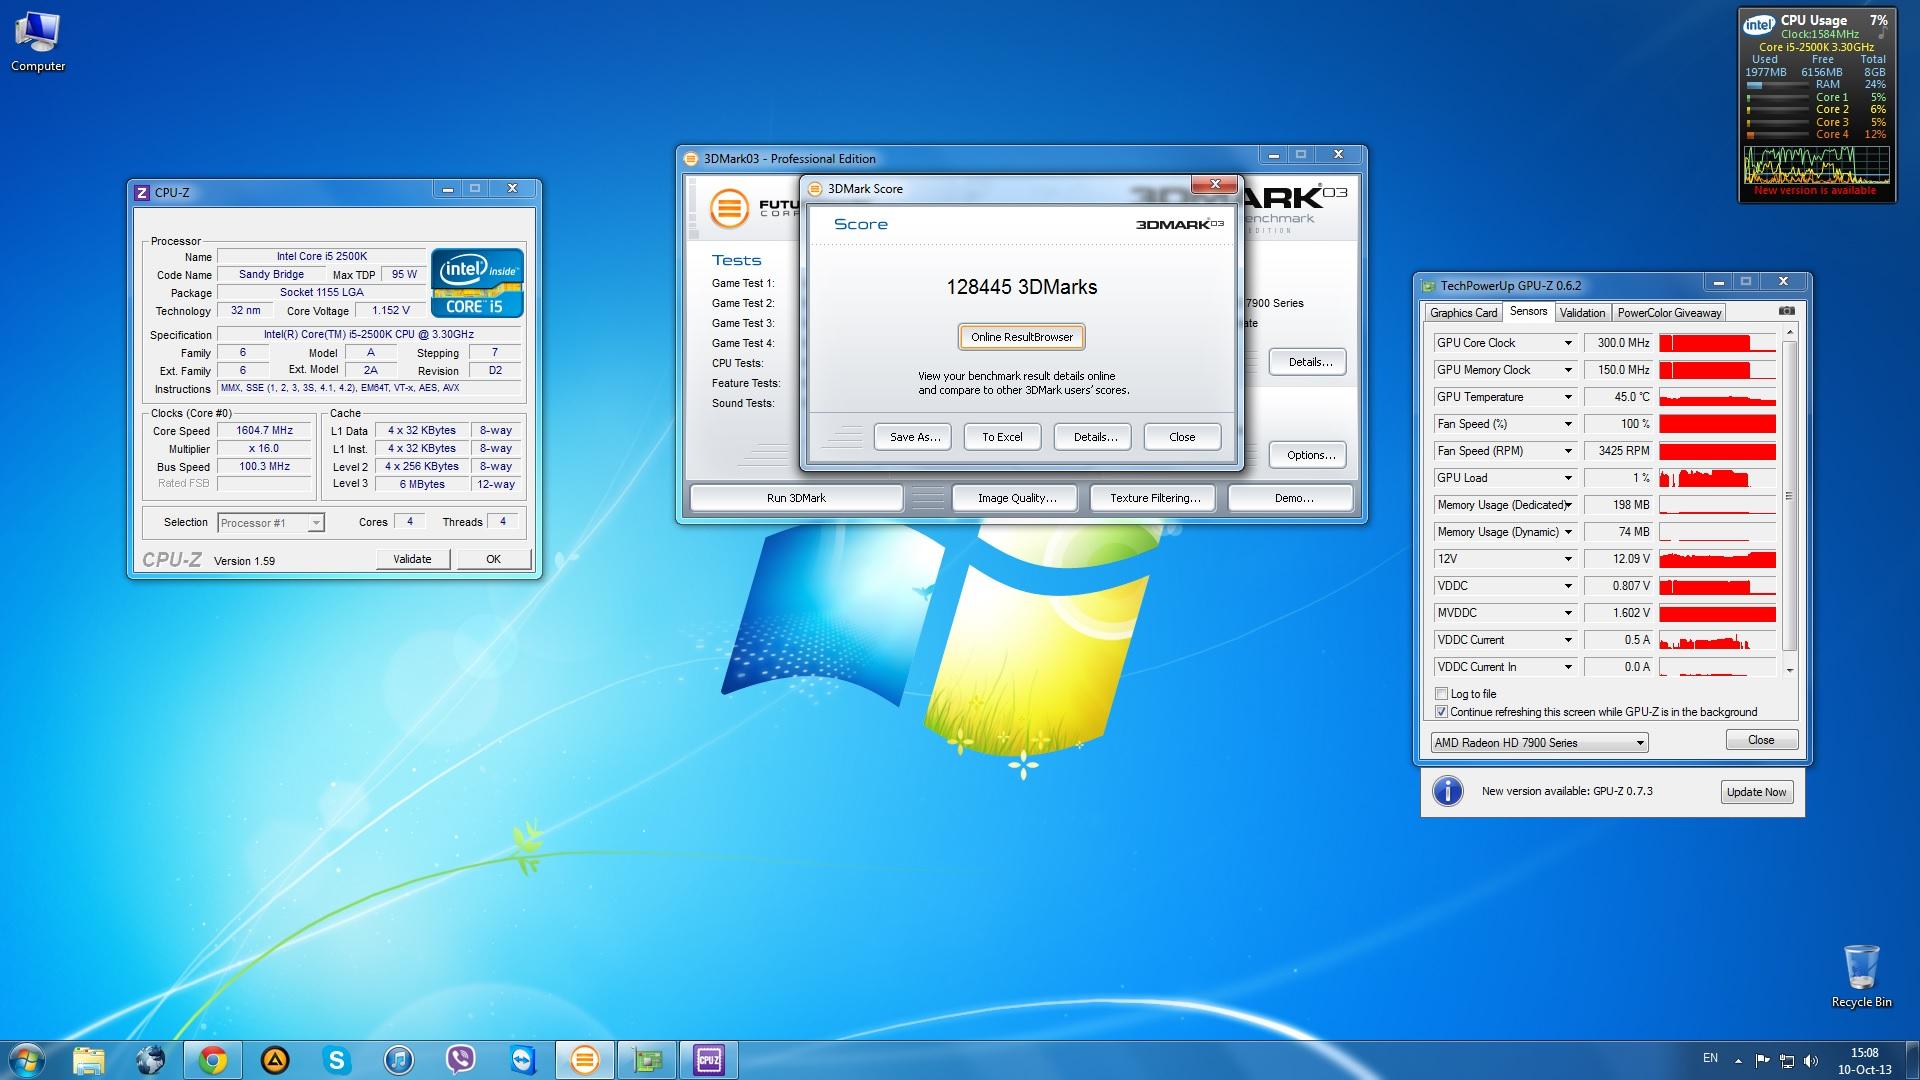The image size is (1920, 1080).
Task: Open Skype from the taskbar
Action: 337,1060
